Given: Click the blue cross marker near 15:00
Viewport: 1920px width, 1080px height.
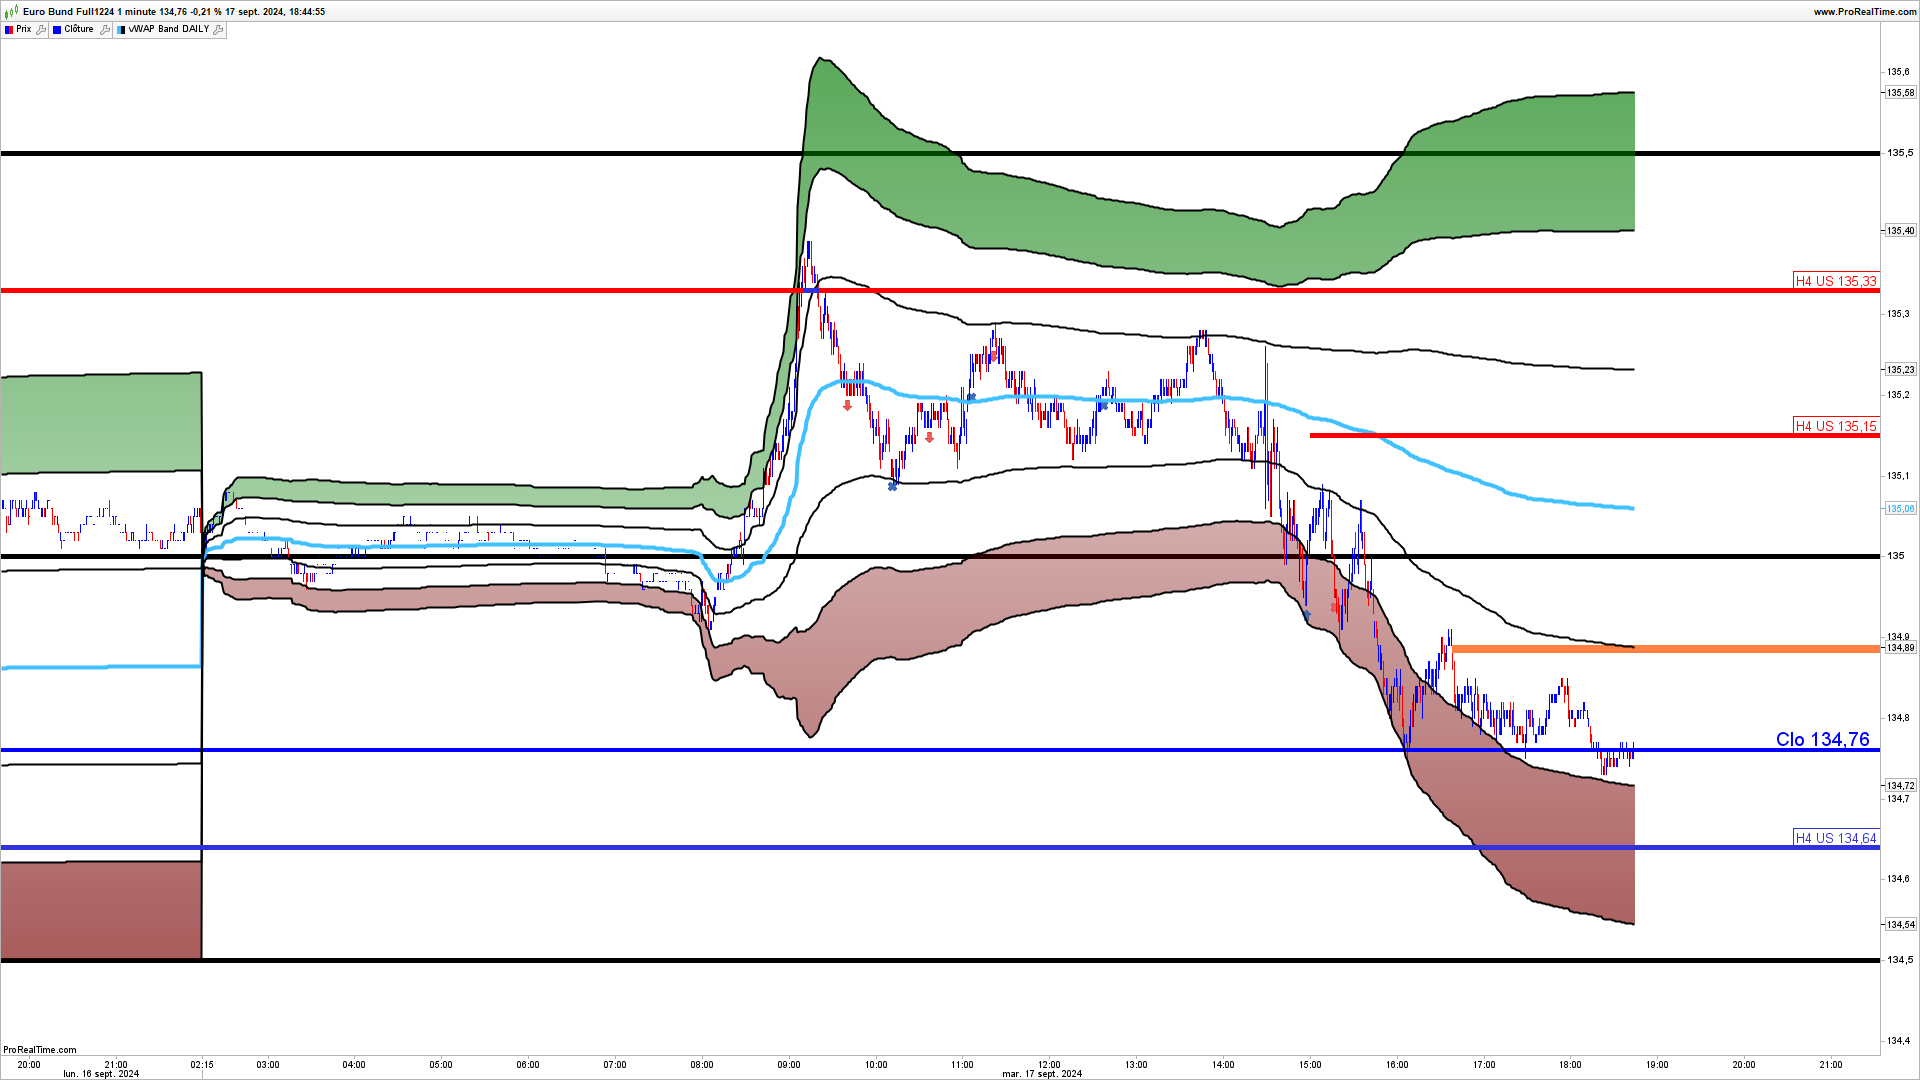Looking at the screenshot, I should pos(1307,615).
